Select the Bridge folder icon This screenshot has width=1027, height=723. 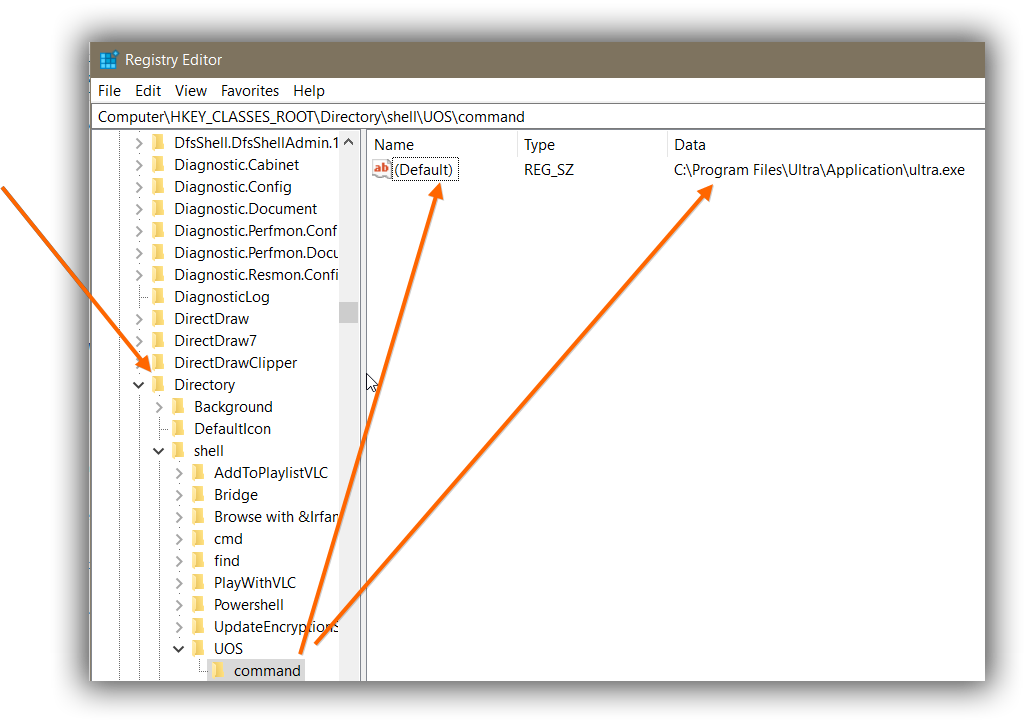coord(198,494)
